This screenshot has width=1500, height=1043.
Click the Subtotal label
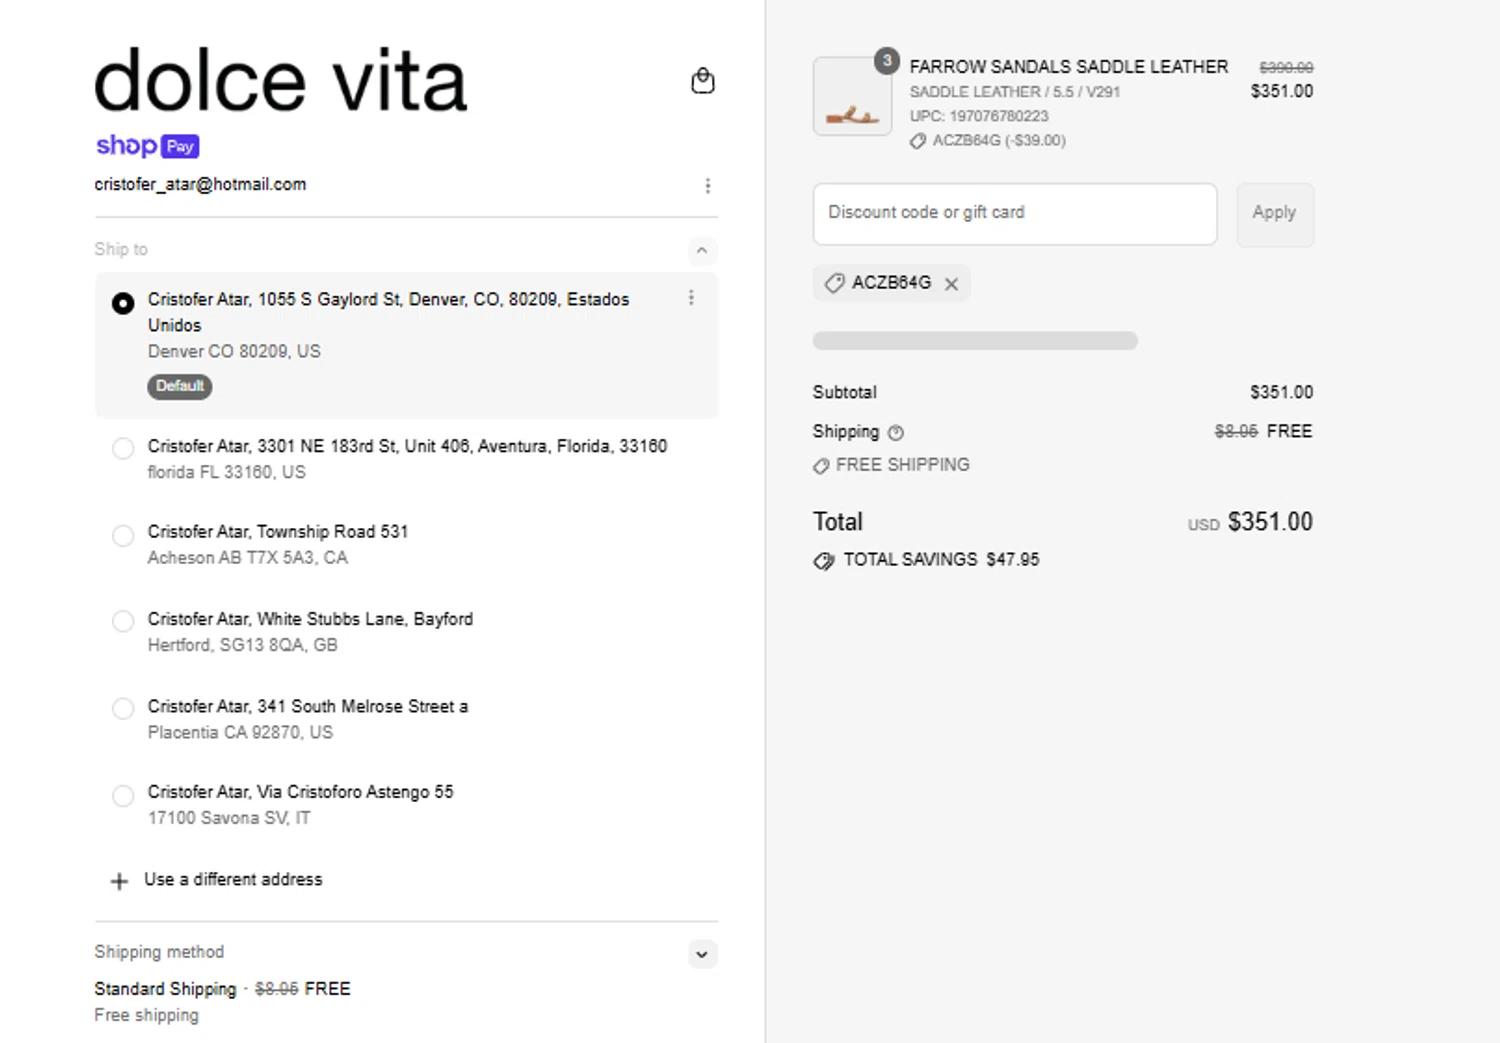point(845,393)
